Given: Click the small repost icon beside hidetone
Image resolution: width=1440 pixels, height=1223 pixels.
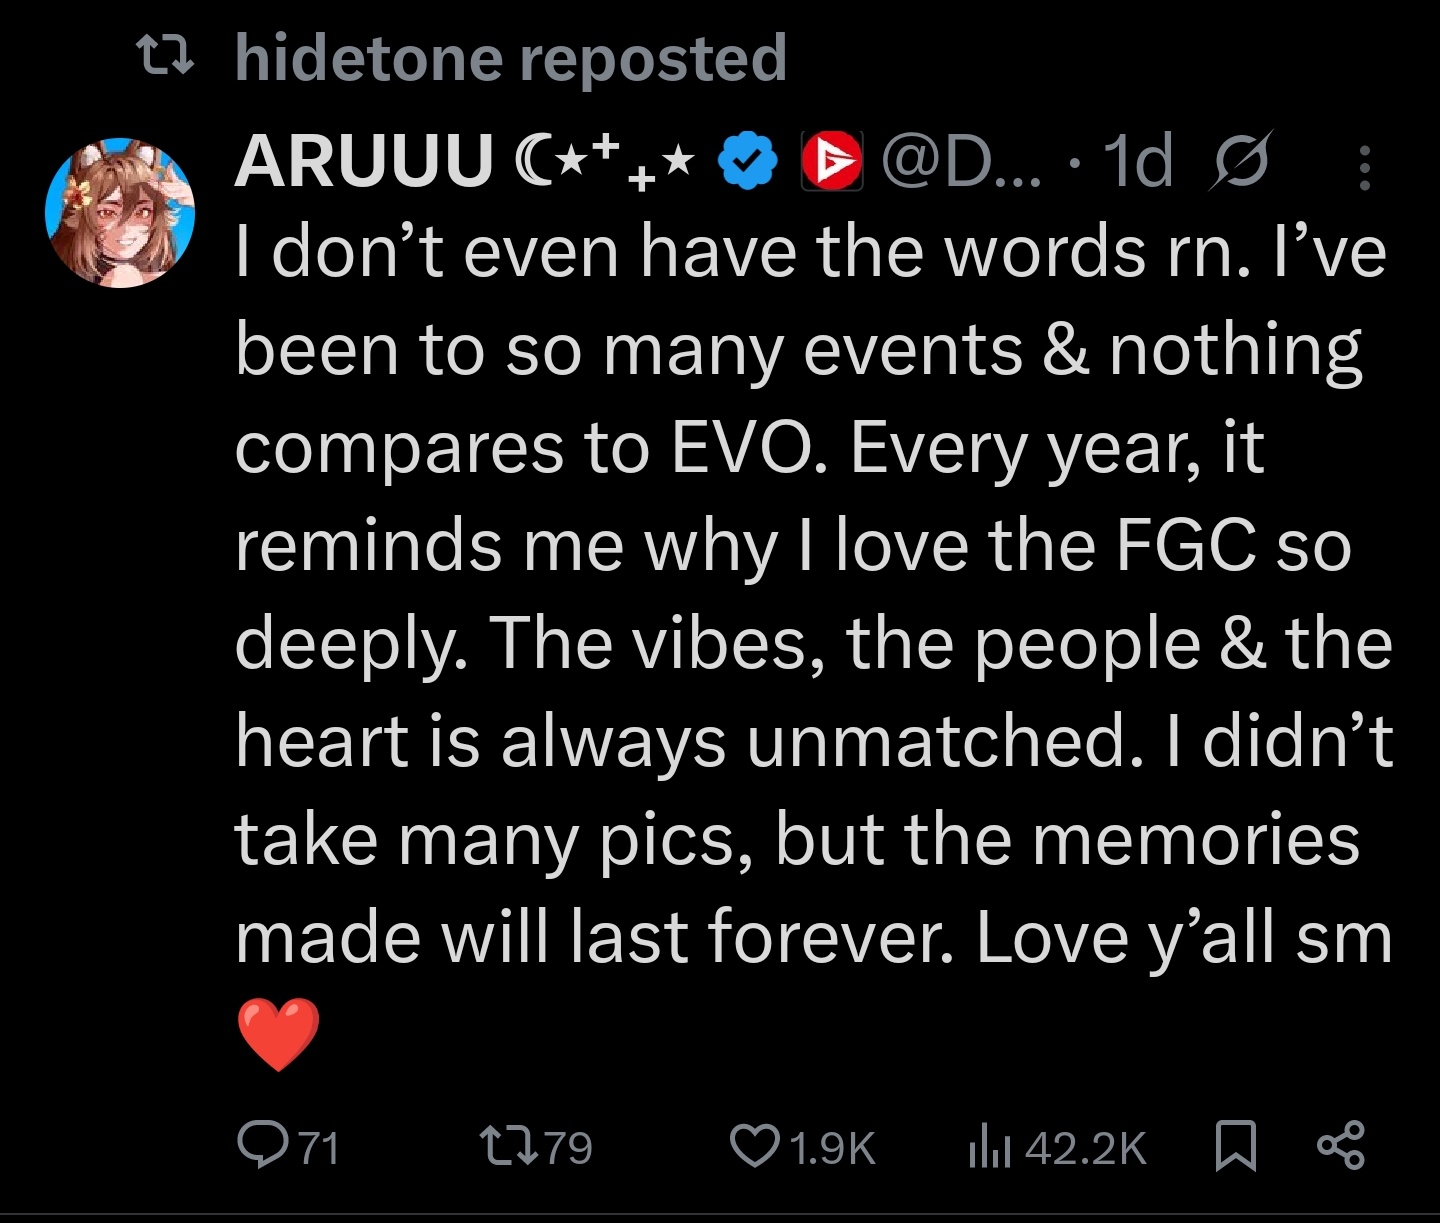Looking at the screenshot, I should (x=164, y=57).
